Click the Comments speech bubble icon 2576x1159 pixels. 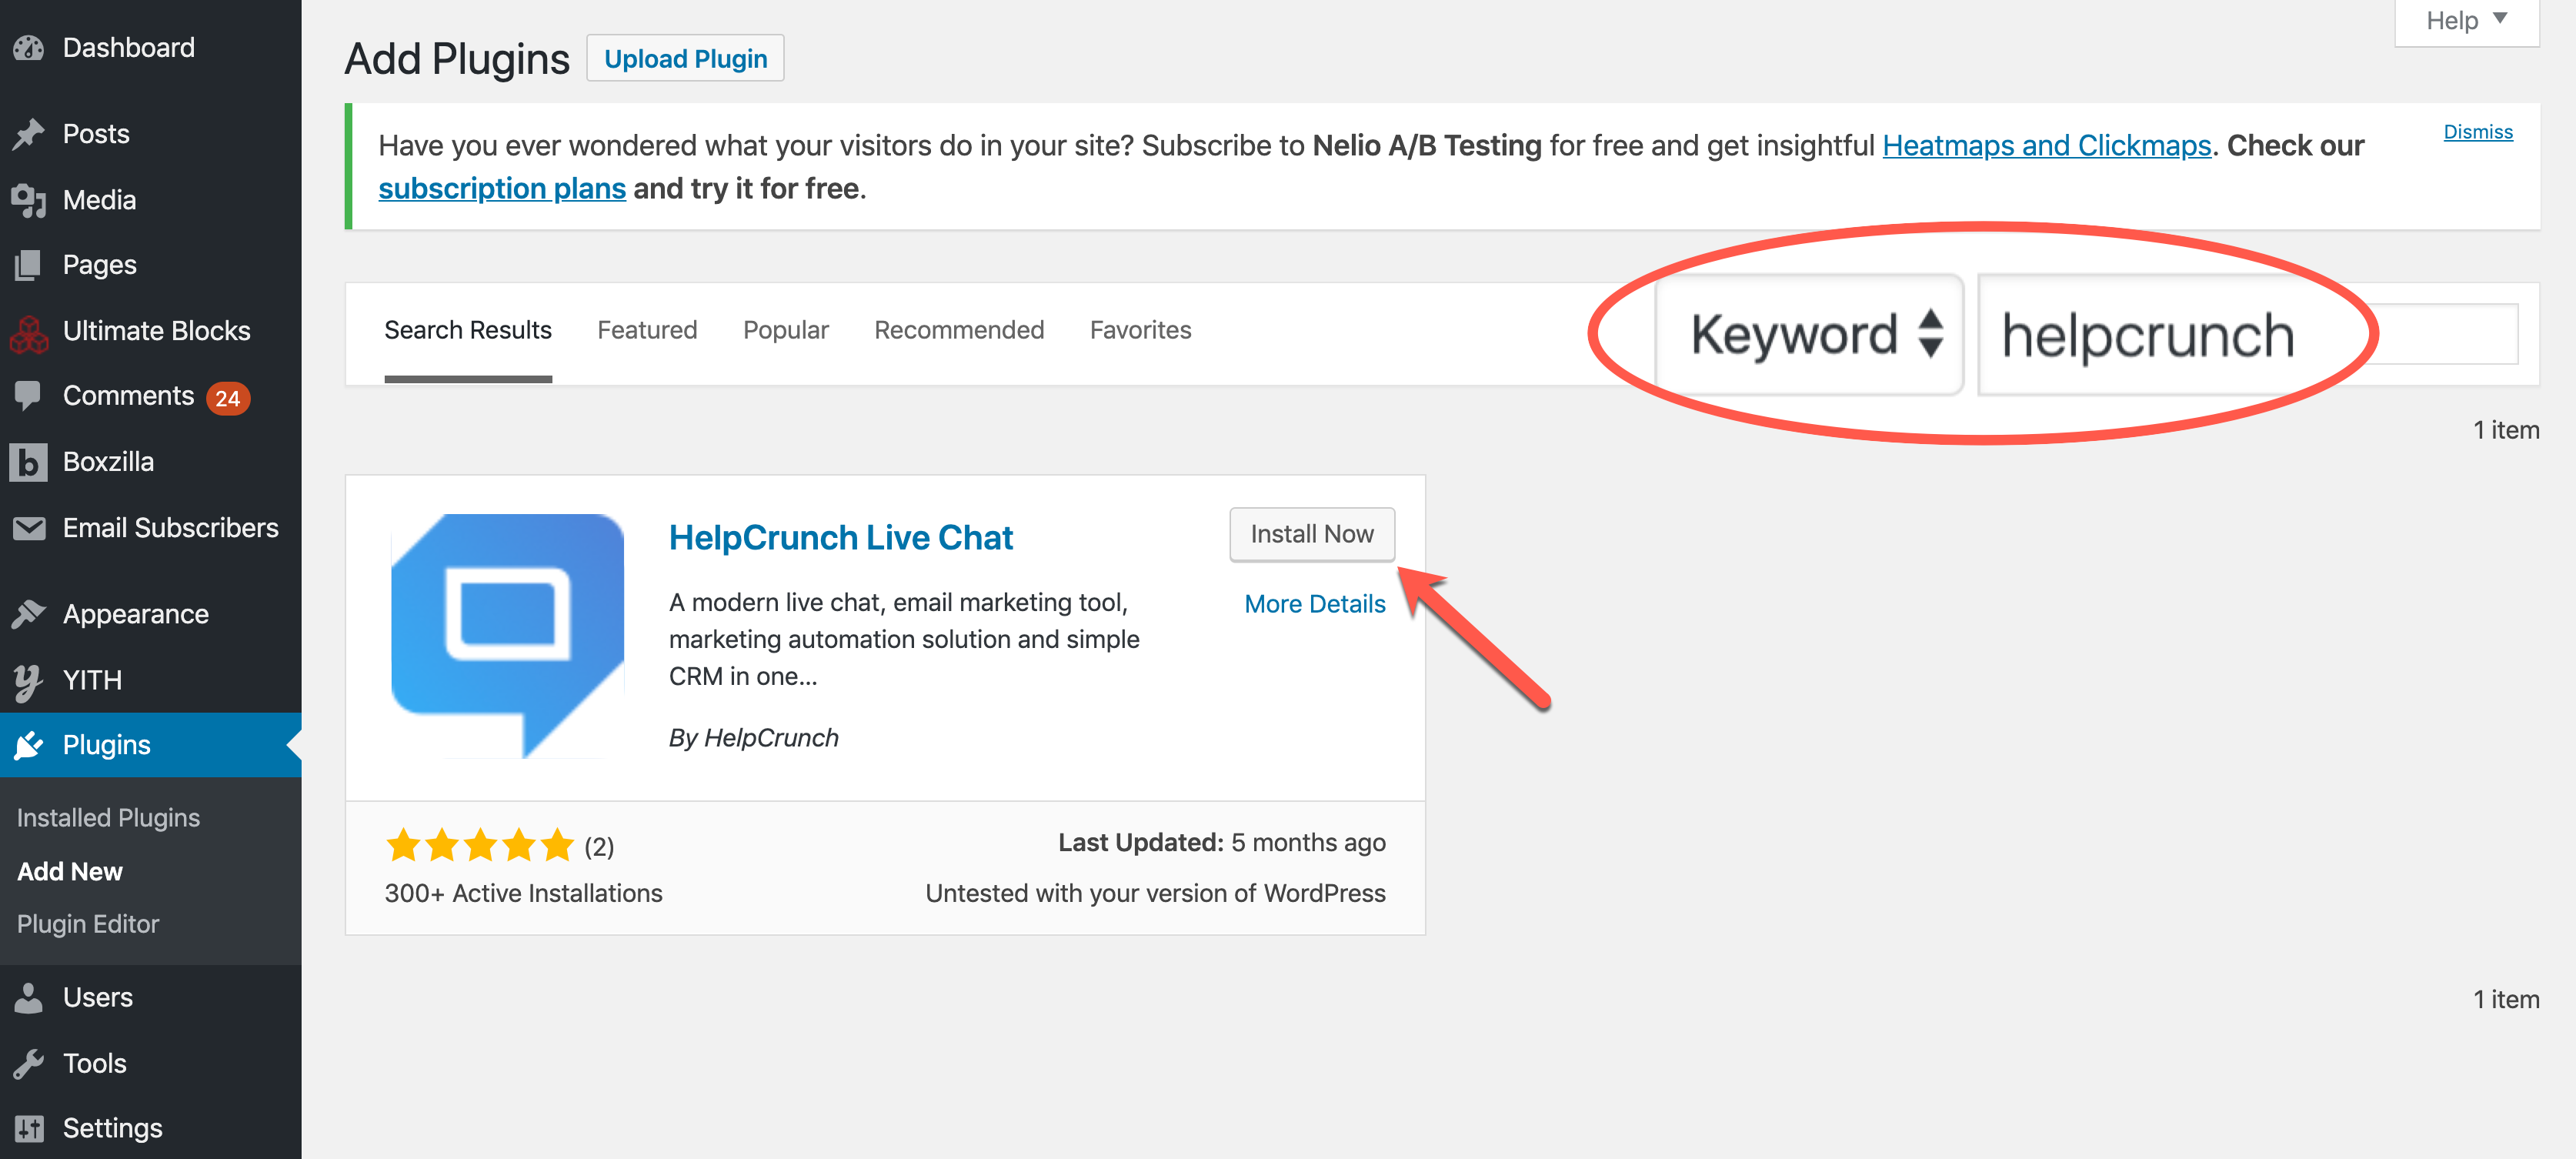click(x=29, y=396)
